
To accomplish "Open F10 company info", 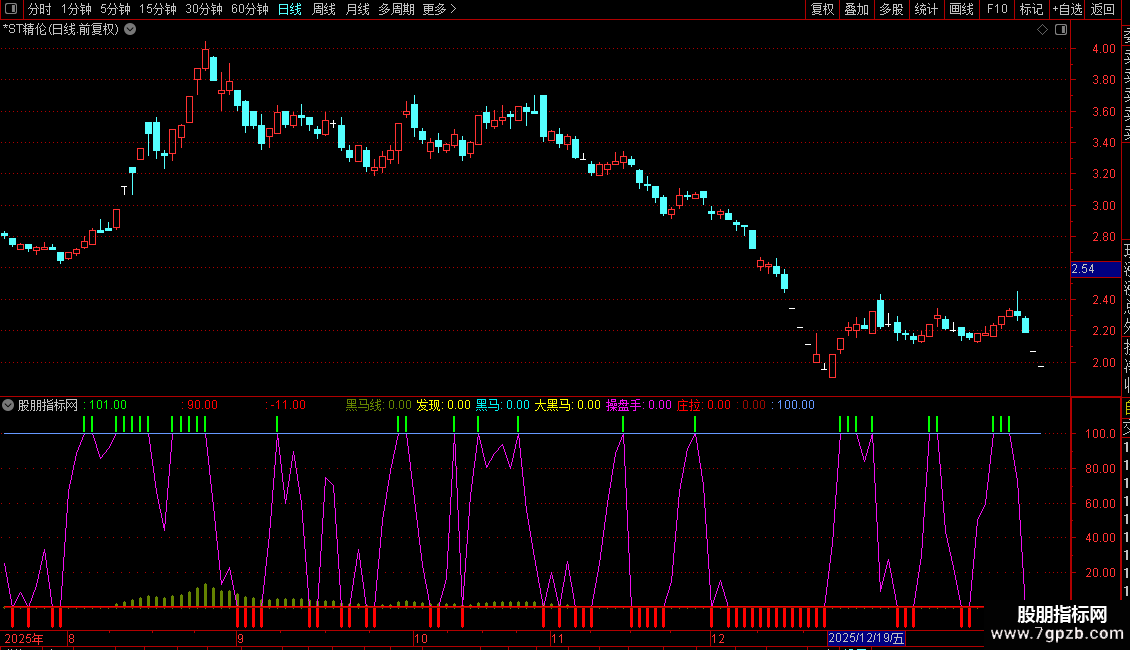I will (x=997, y=9).
